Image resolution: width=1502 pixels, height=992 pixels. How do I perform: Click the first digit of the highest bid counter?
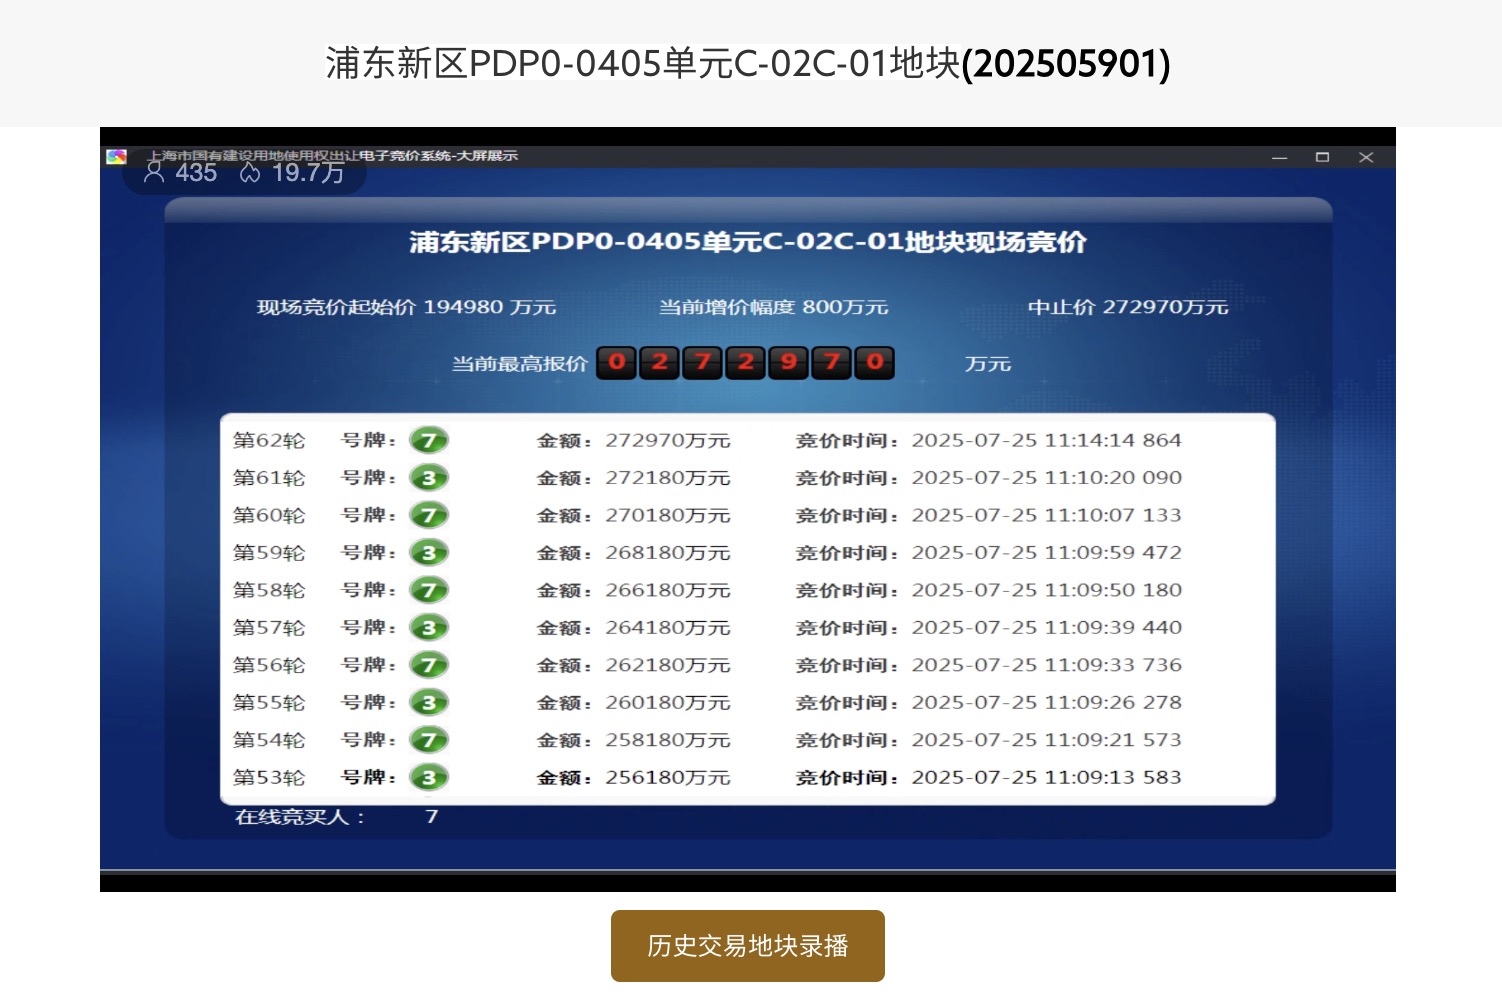(x=617, y=362)
